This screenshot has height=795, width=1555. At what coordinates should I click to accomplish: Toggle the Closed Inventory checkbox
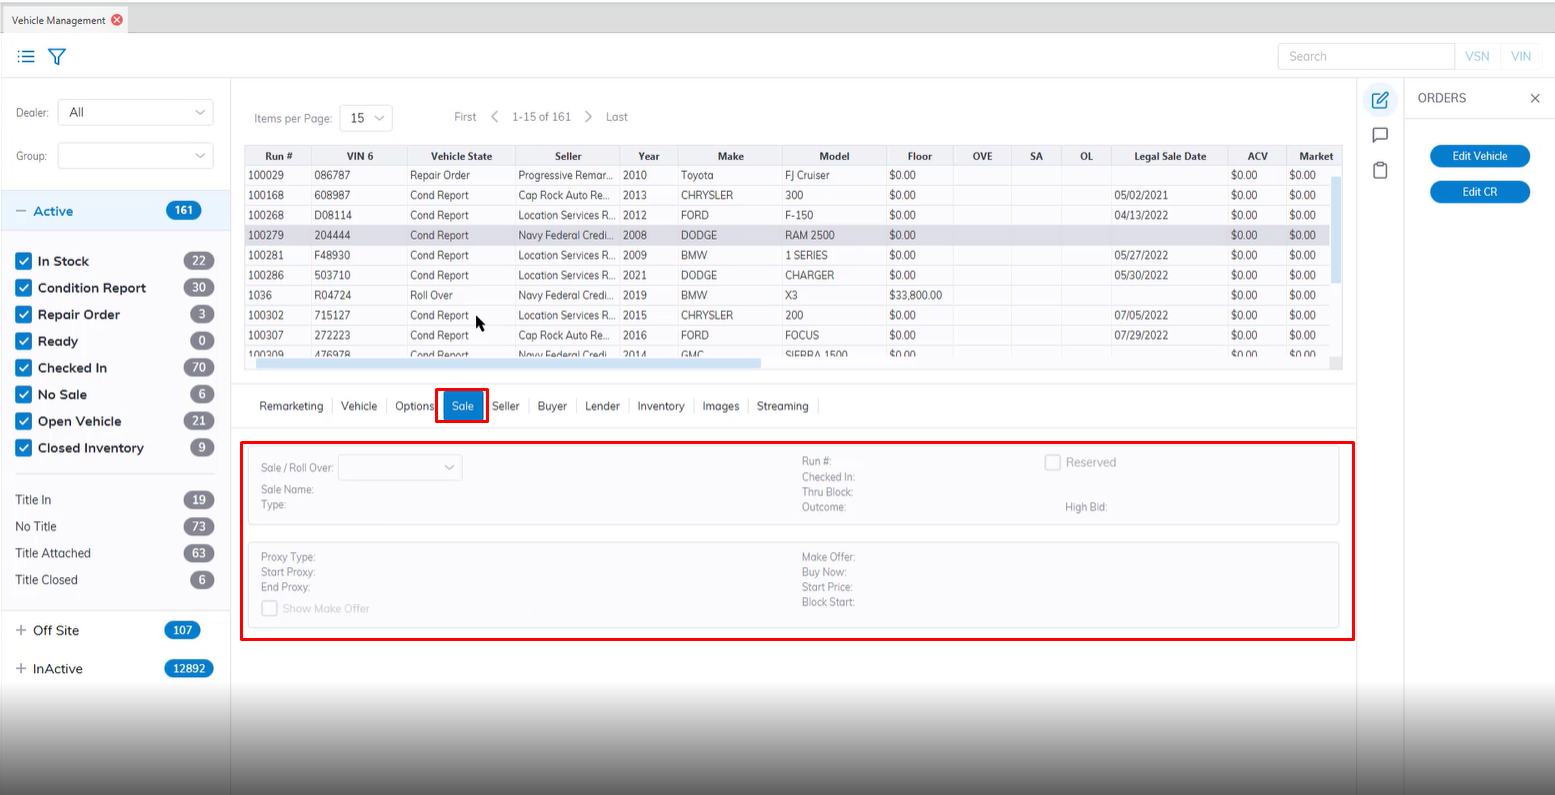pyautogui.click(x=24, y=448)
